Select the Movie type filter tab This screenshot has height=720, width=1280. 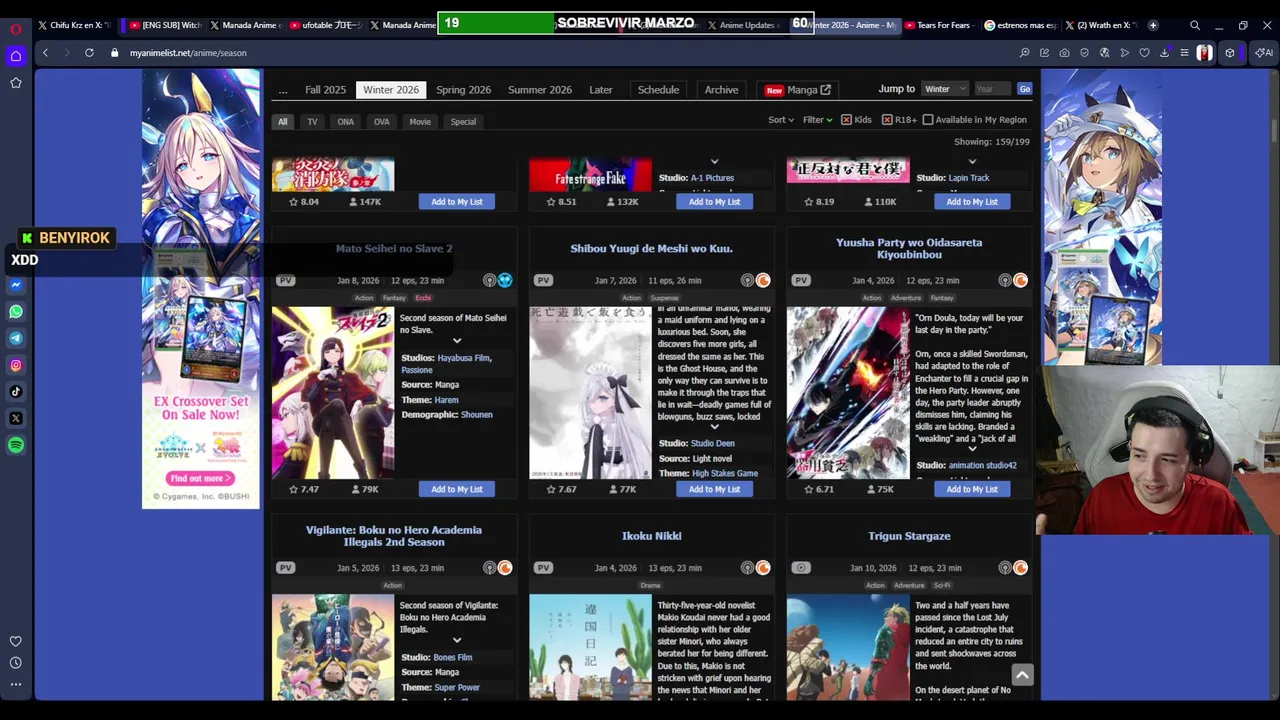point(420,122)
